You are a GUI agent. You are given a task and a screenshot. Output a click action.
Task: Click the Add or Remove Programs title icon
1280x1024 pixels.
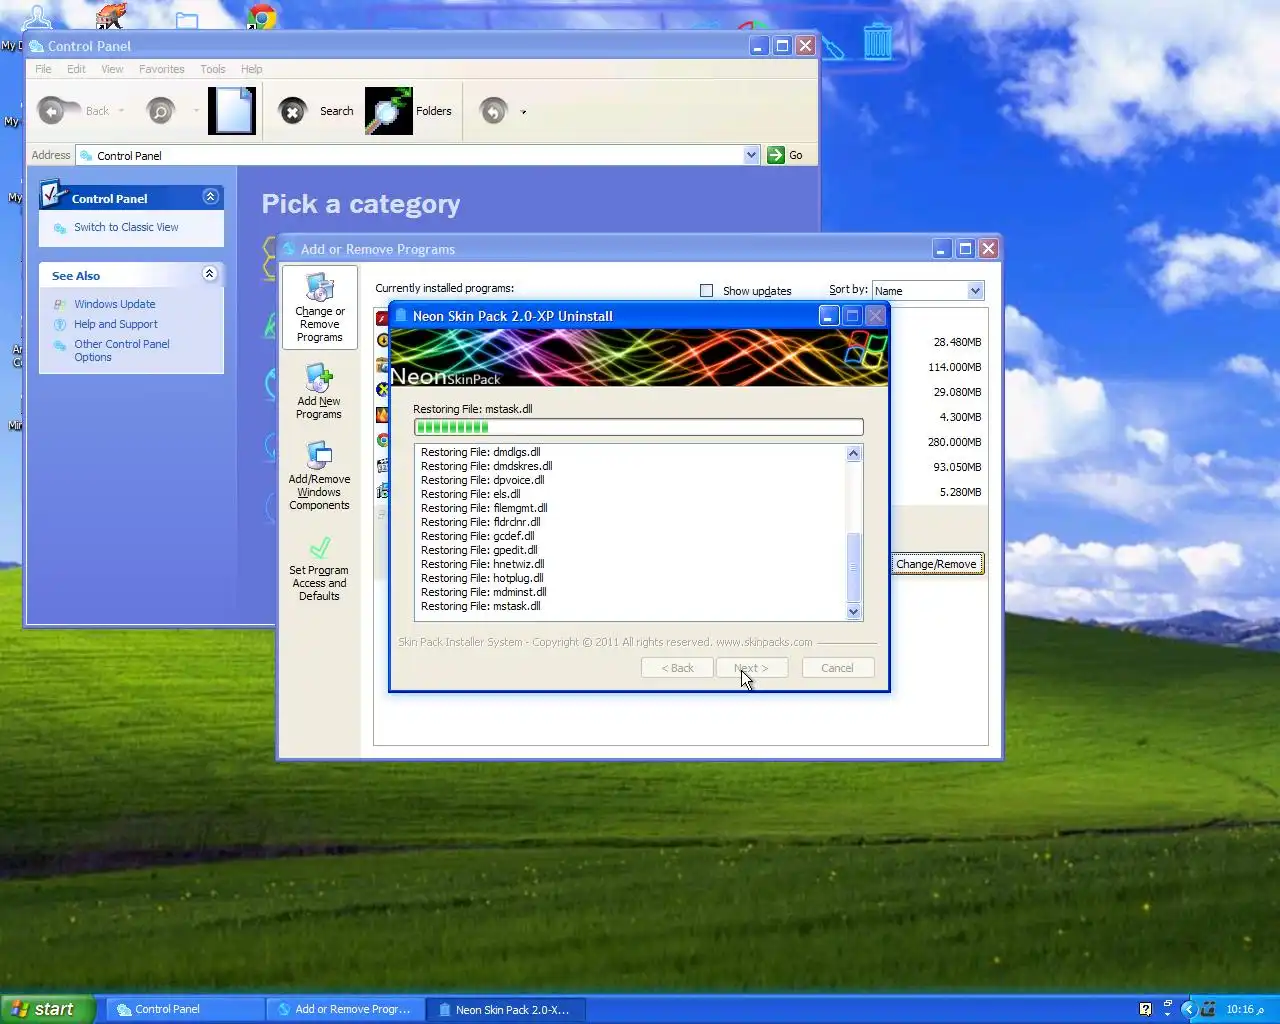289,249
